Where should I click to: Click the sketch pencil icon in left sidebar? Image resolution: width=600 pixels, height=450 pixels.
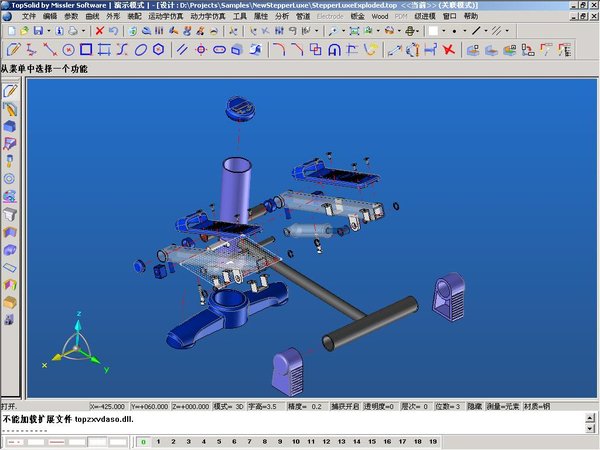click(x=10, y=91)
